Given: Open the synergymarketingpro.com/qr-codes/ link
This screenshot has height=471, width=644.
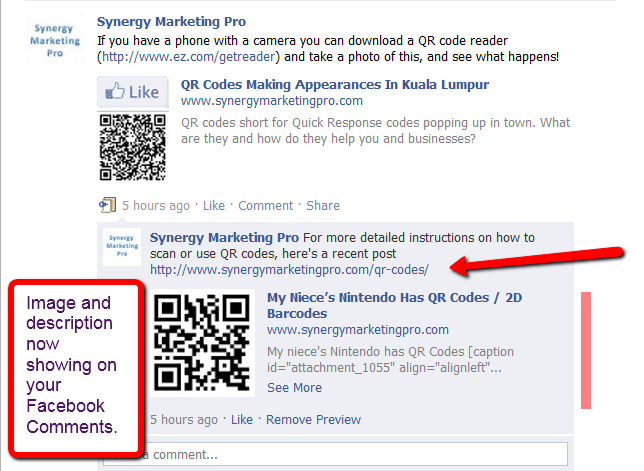Looking at the screenshot, I should click(289, 270).
